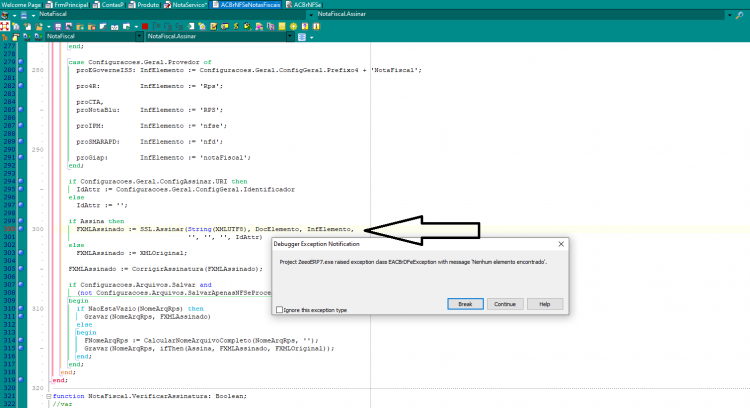Toggle breakpoint dot on line 294

[x=21, y=181]
